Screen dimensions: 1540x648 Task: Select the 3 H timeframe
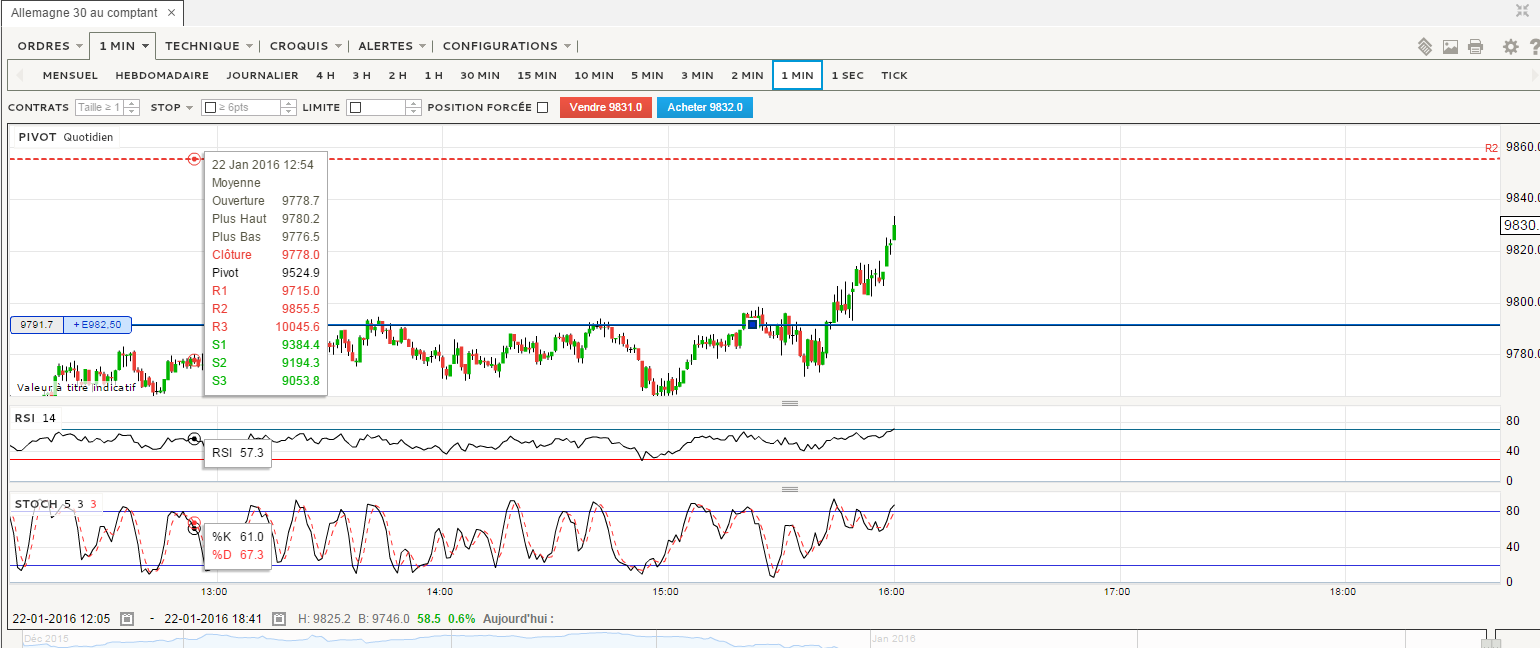pyautogui.click(x=361, y=75)
